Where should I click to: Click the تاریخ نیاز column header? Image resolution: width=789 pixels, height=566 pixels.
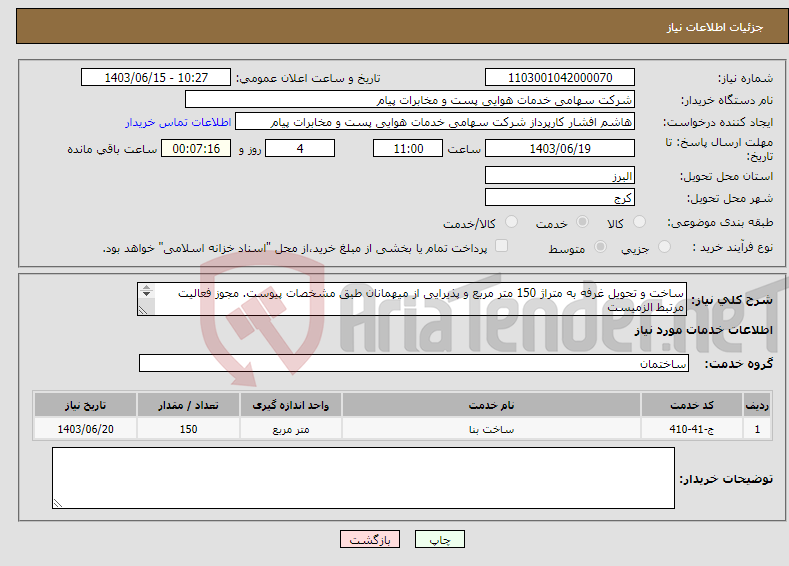click(x=85, y=405)
